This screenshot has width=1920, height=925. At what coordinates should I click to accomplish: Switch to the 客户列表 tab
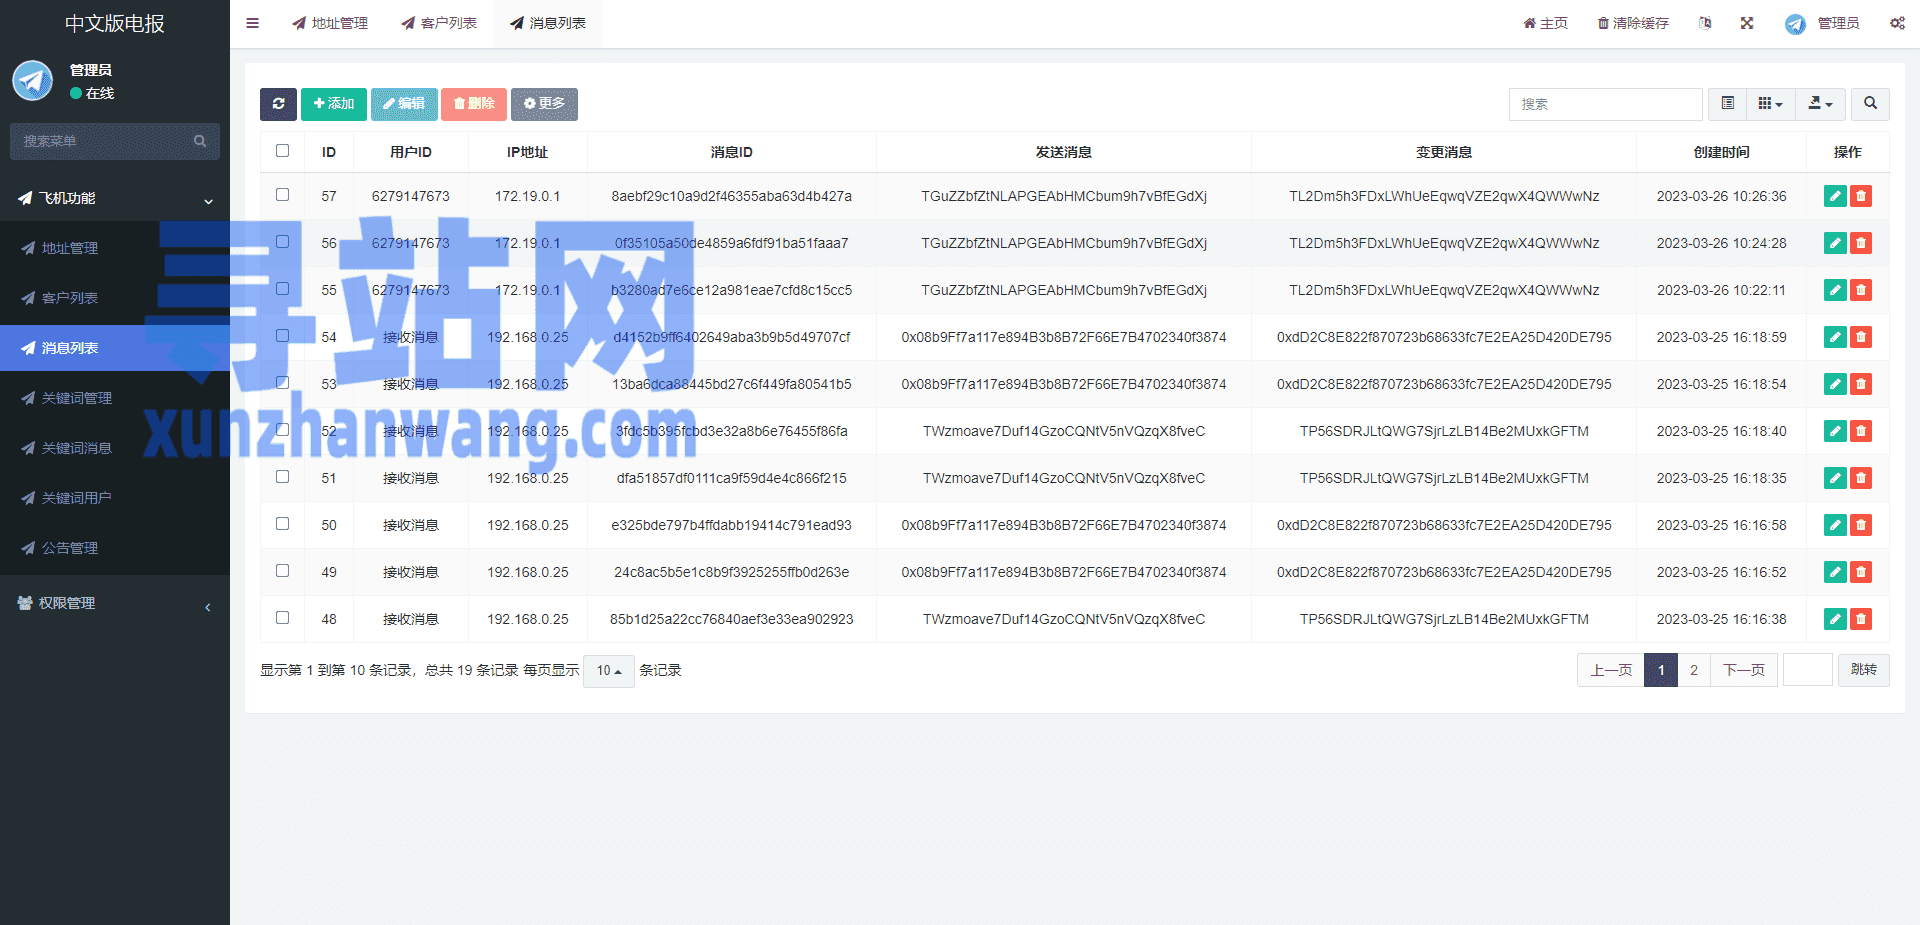click(x=439, y=23)
